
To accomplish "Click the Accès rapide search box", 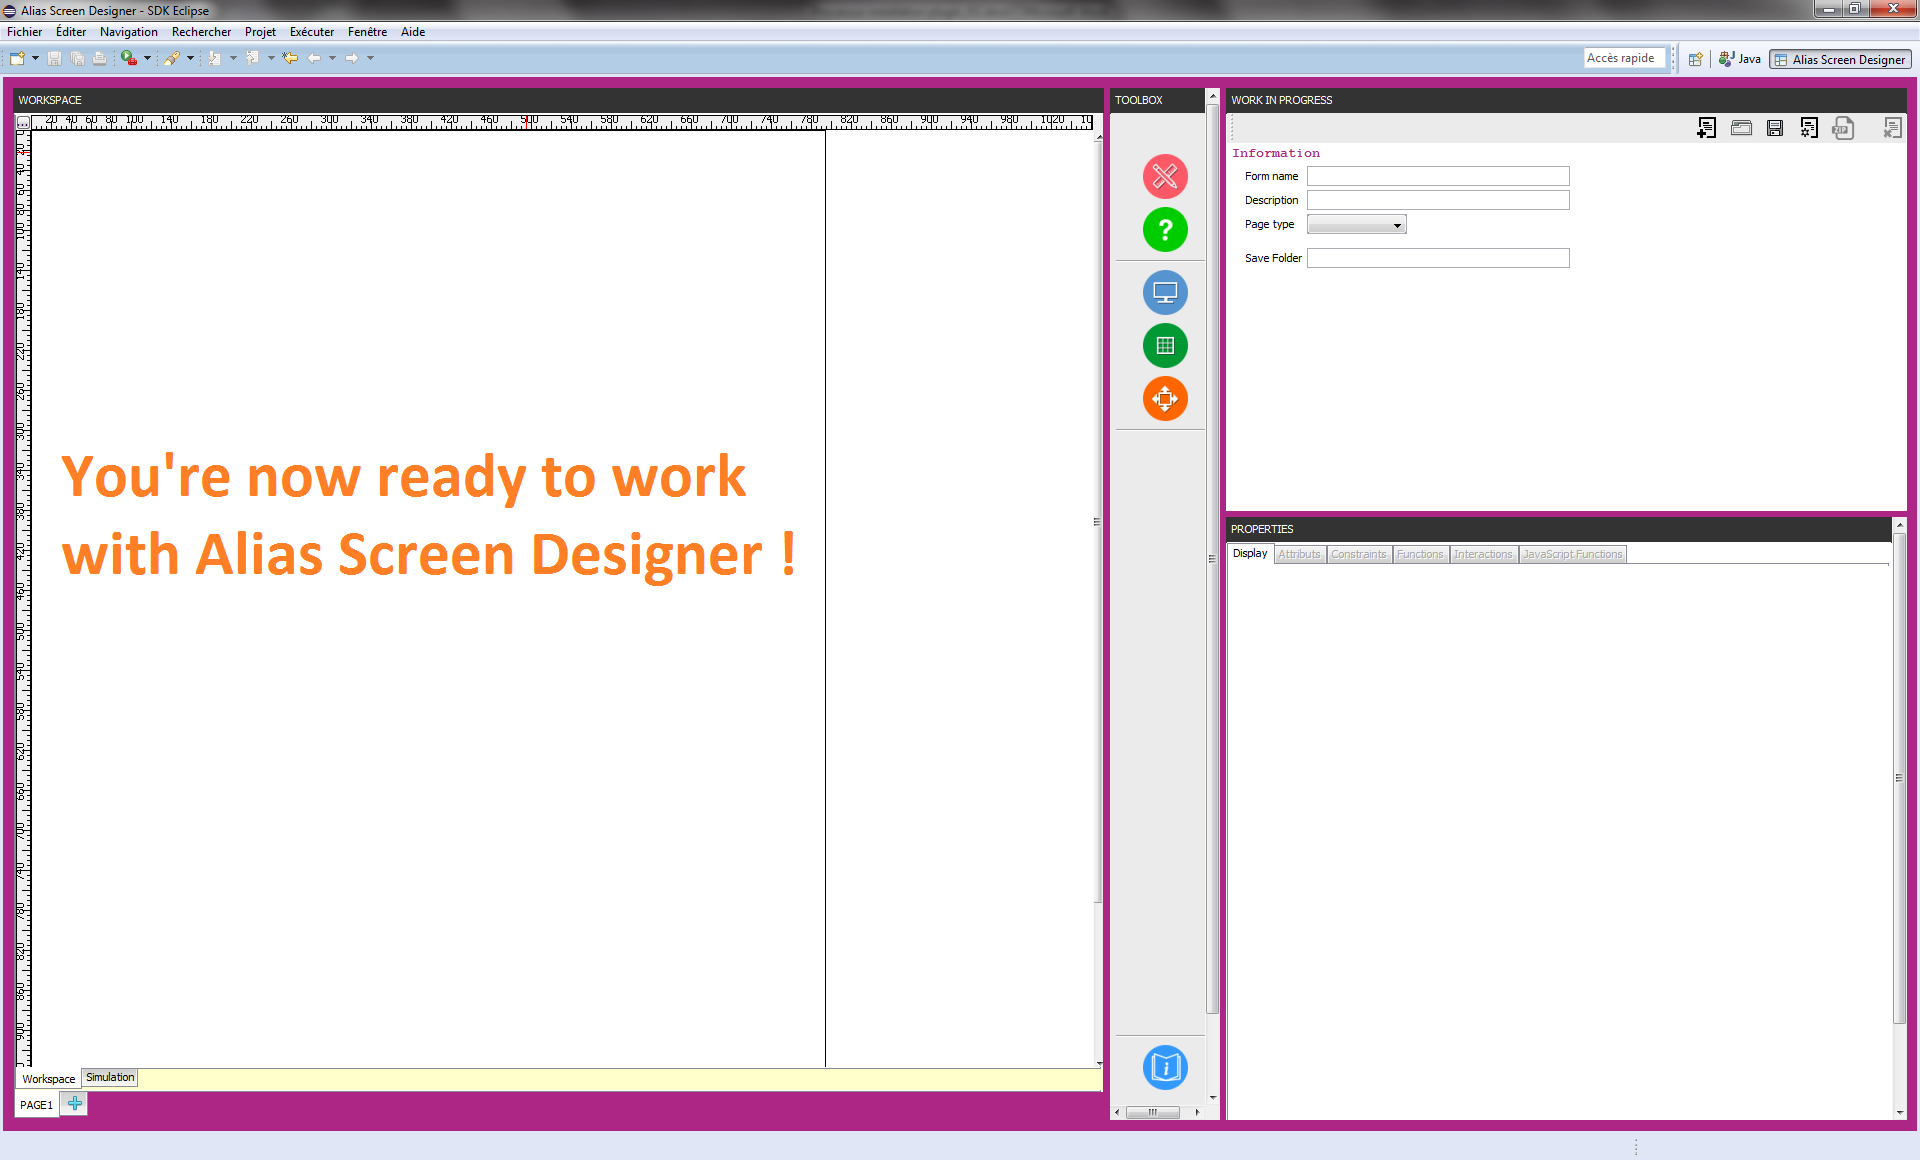I will pos(1625,58).
